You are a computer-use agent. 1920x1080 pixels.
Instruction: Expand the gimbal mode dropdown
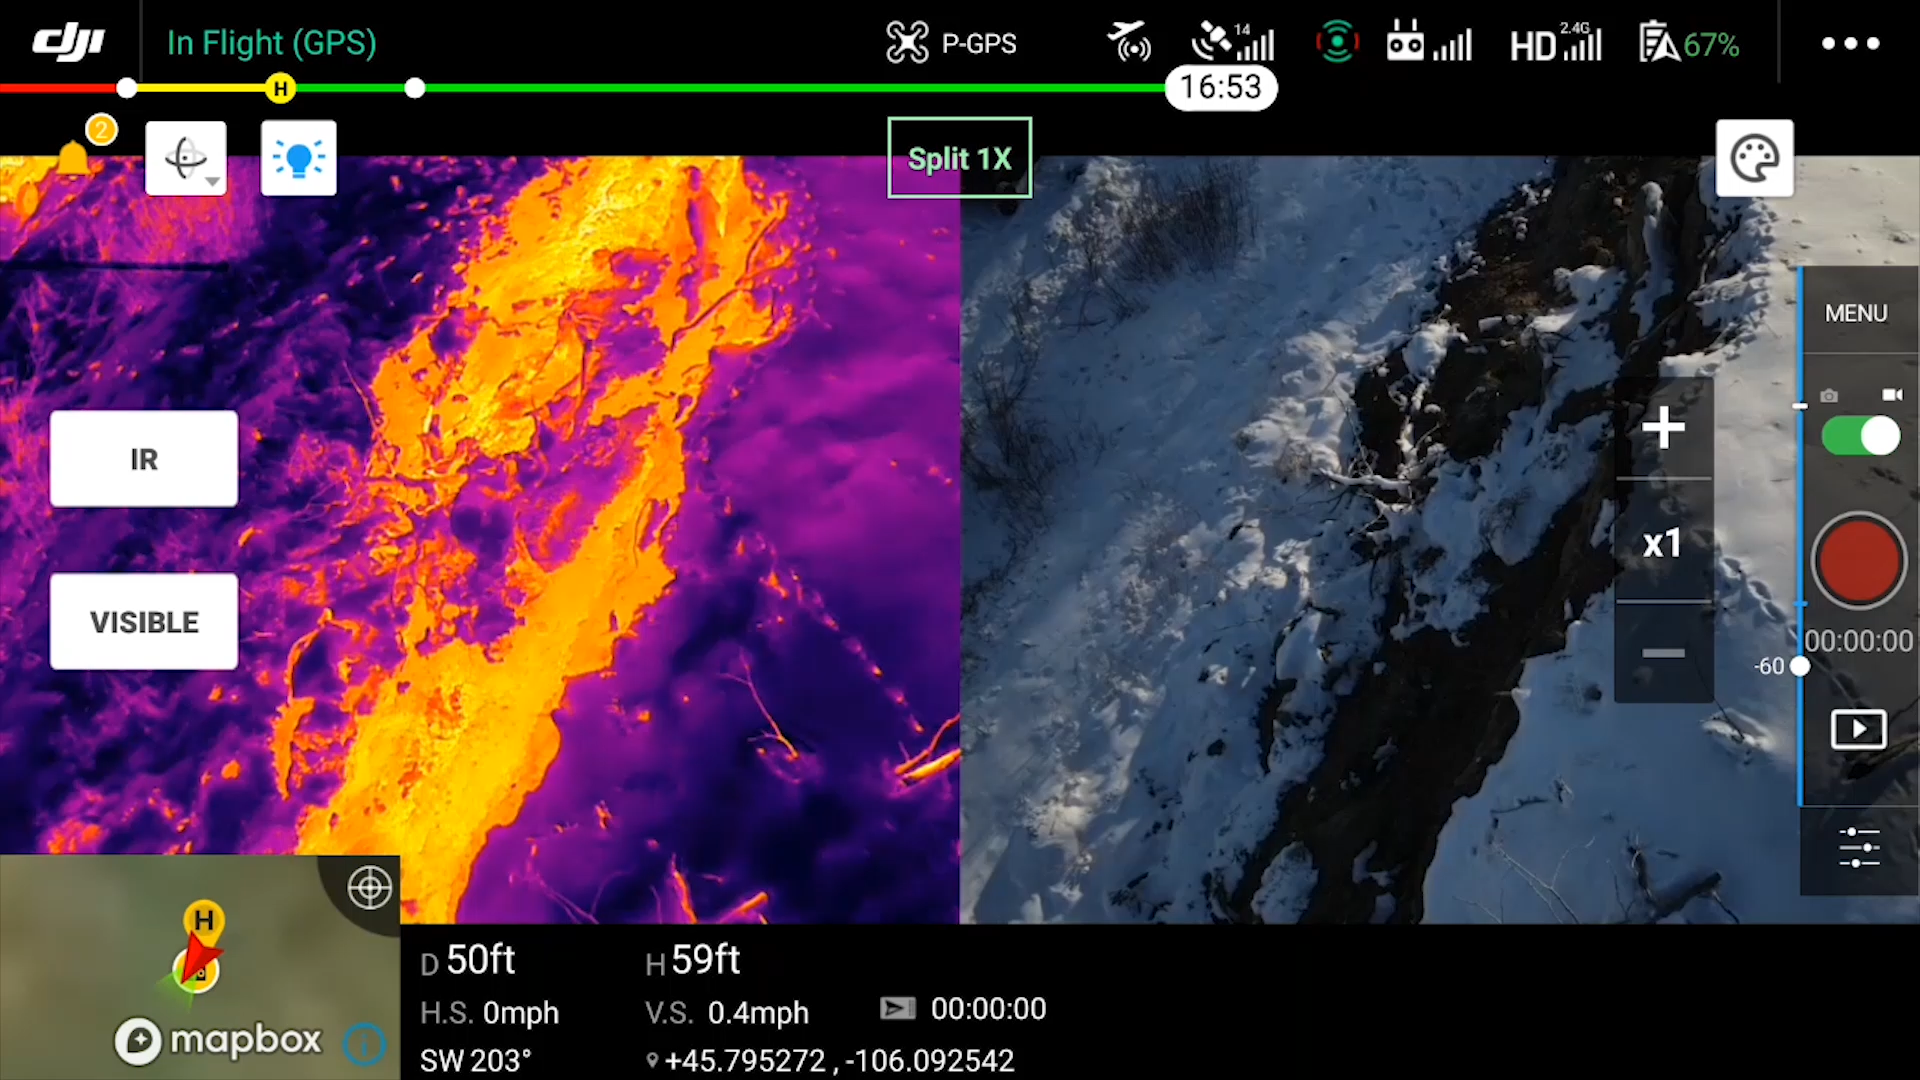(186, 159)
